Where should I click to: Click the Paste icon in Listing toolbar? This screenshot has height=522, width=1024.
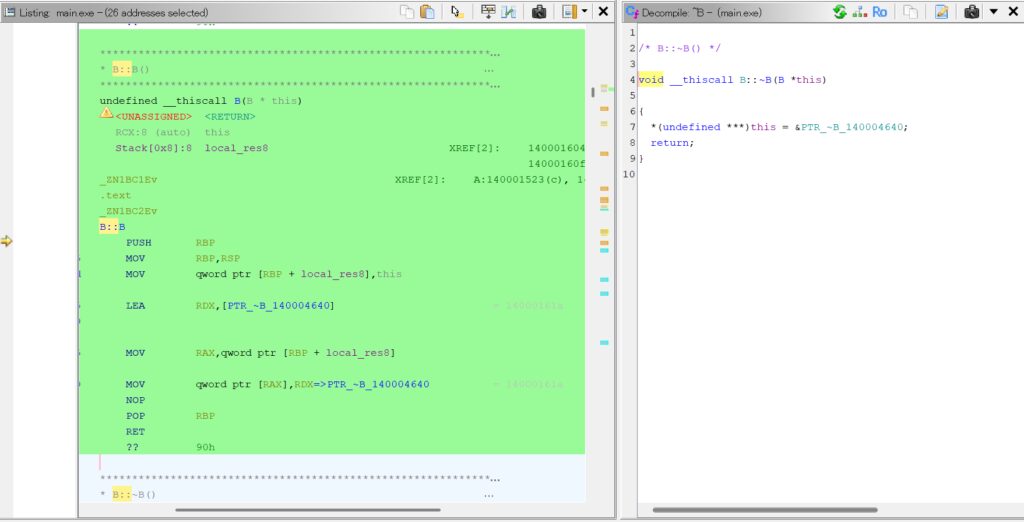pyautogui.click(x=428, y=12)
